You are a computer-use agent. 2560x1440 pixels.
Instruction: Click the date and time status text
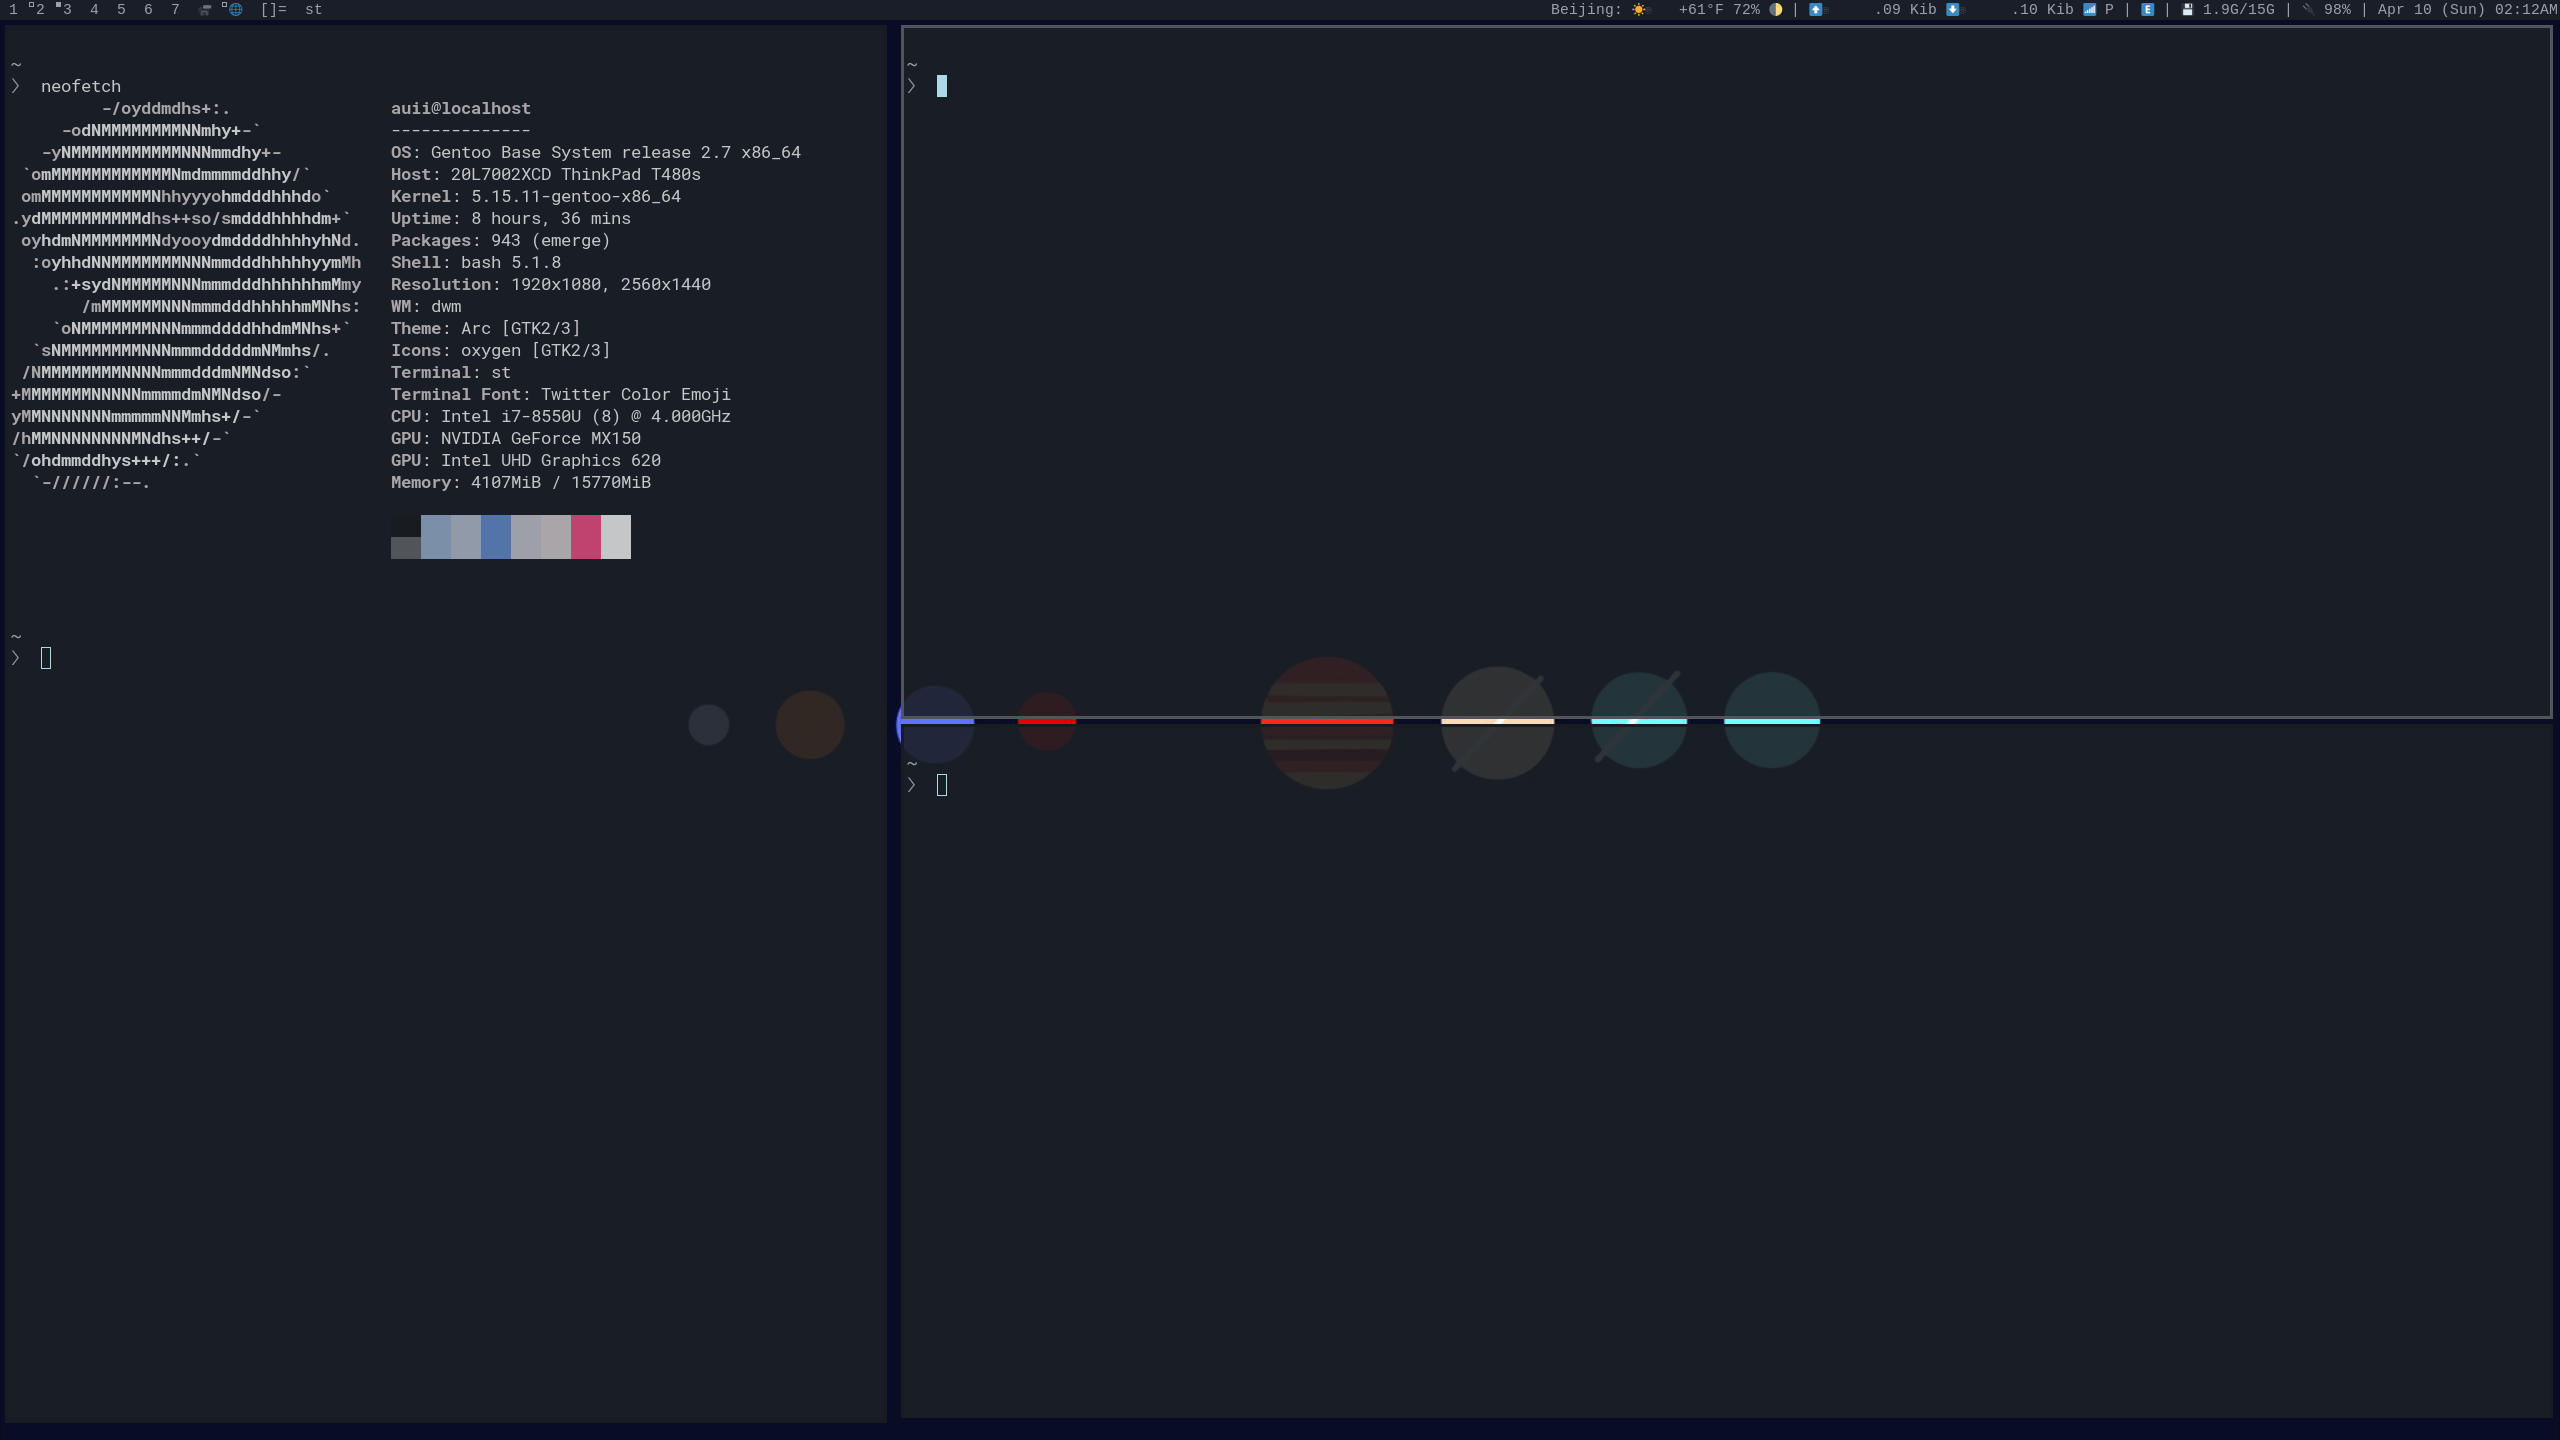2466,10
